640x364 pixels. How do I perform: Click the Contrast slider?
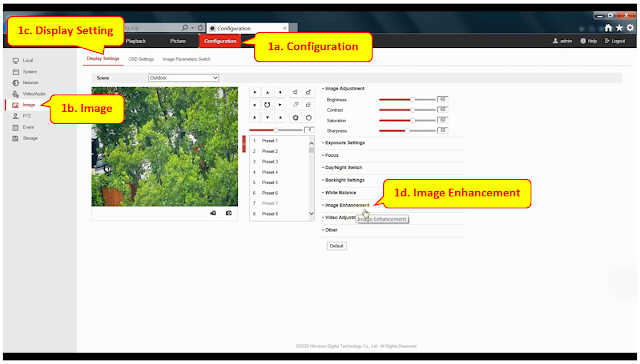tap(407, 110)
